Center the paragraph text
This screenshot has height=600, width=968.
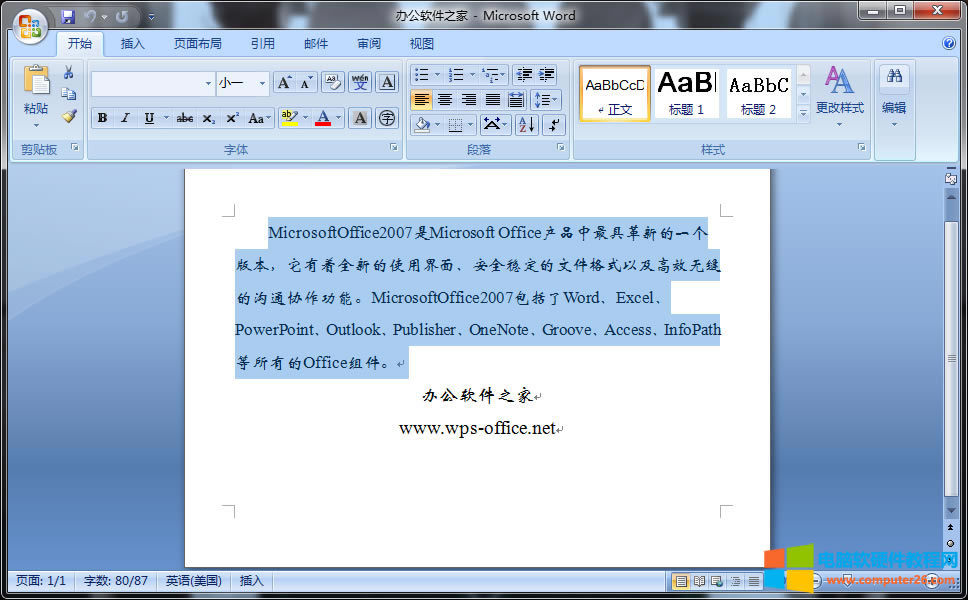coord(445,99)
